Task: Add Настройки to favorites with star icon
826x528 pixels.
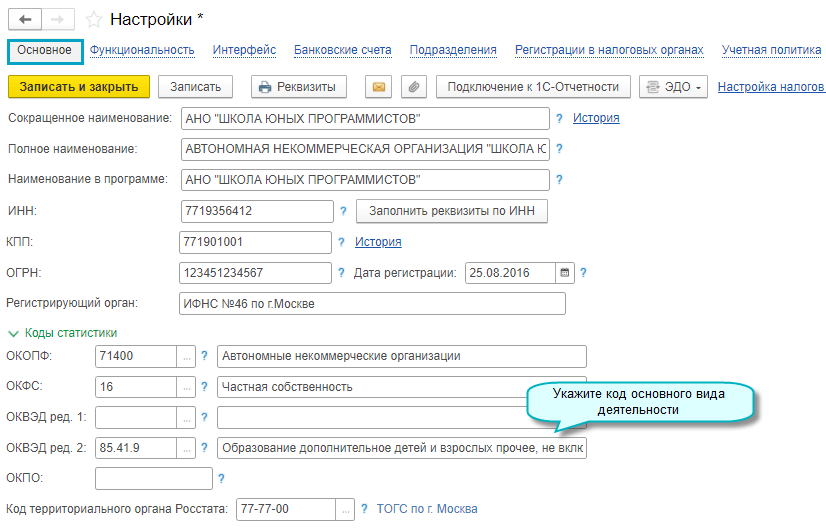Action: pos(94,20)
